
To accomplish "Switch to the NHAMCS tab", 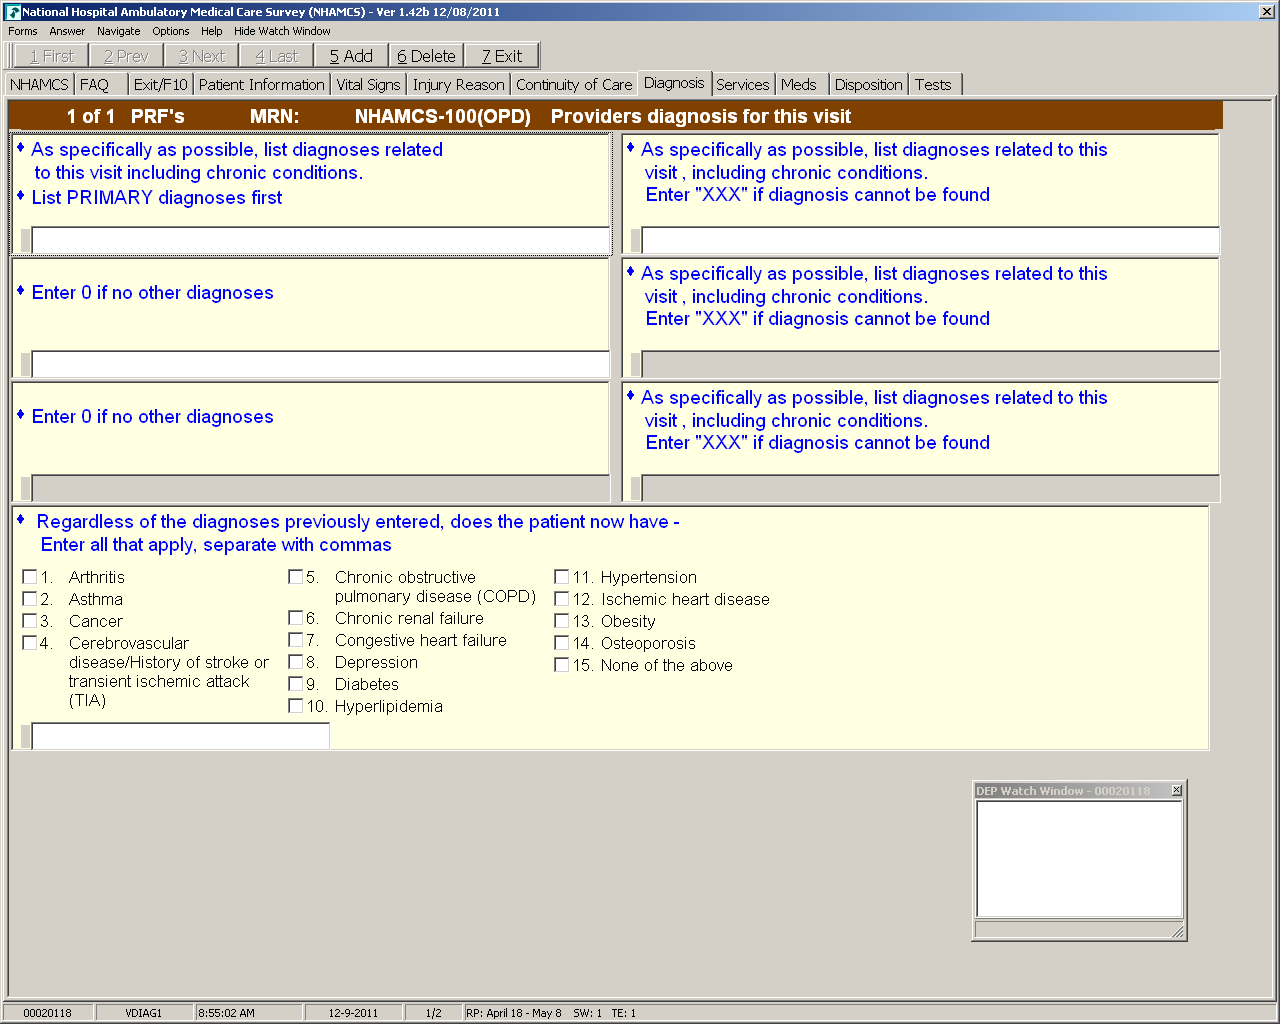I will click(x=39, y=85).
